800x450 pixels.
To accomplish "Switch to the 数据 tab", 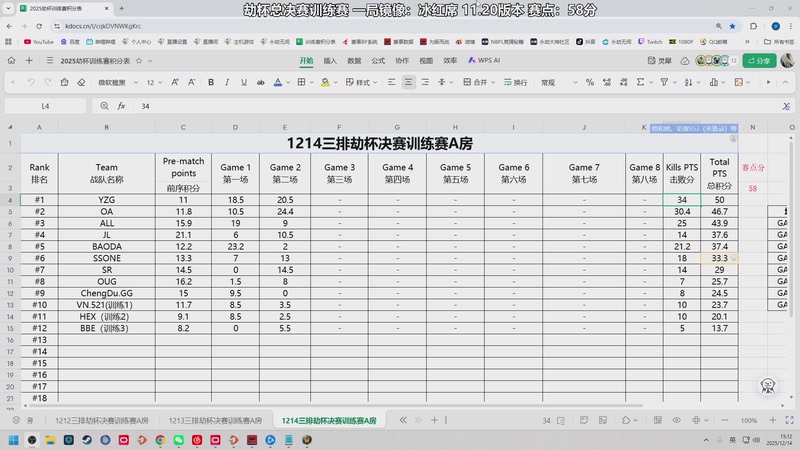I will pos(354,60).
